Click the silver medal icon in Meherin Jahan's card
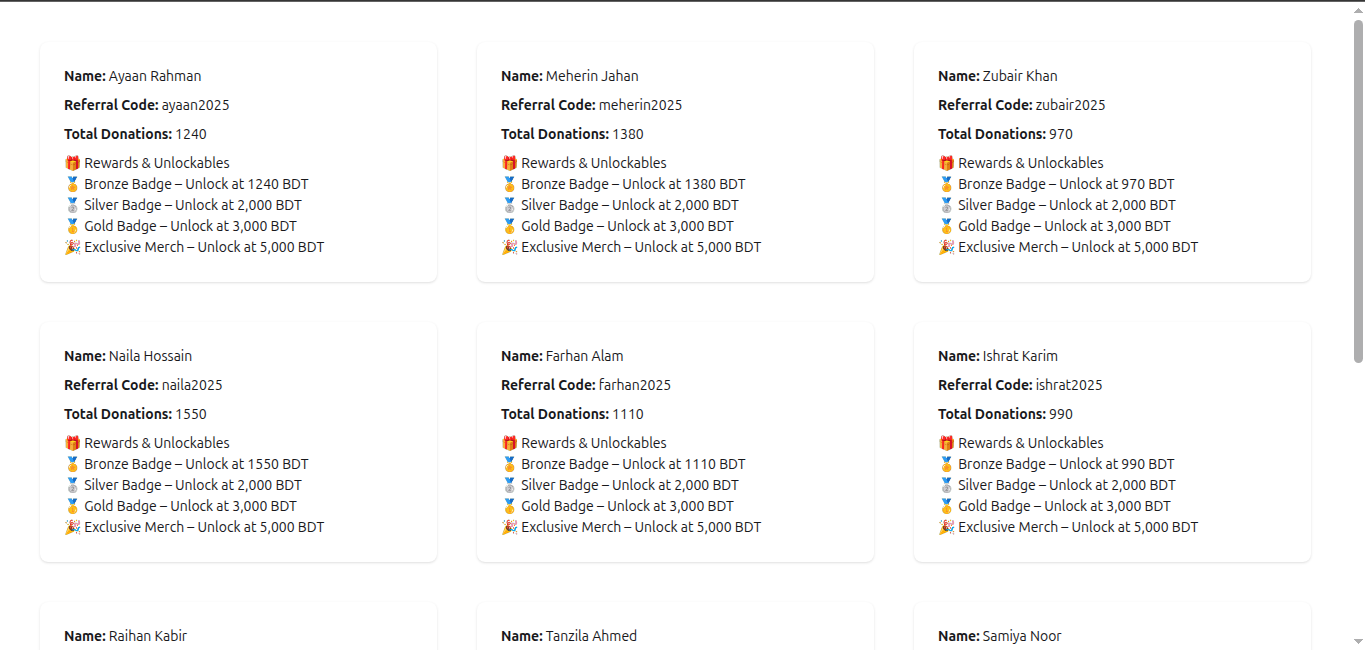This screenshot has width=1365, height=650. (x=509, y=205)
